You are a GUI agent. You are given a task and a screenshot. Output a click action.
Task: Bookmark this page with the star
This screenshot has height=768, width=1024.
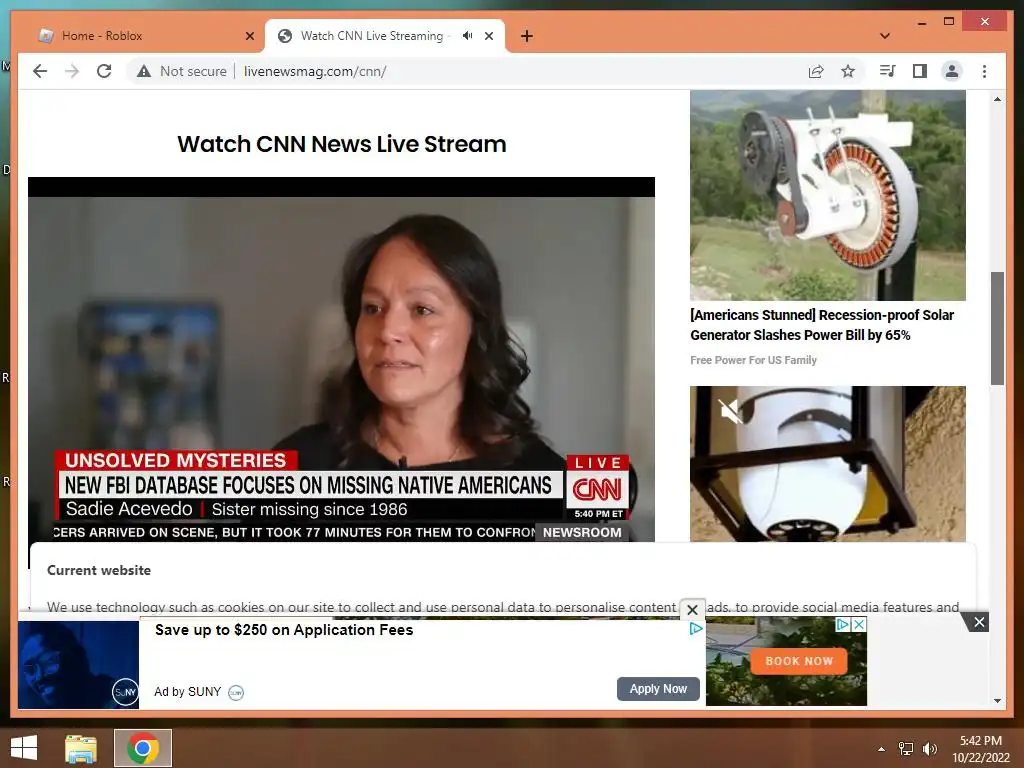(x=848, y=71)
